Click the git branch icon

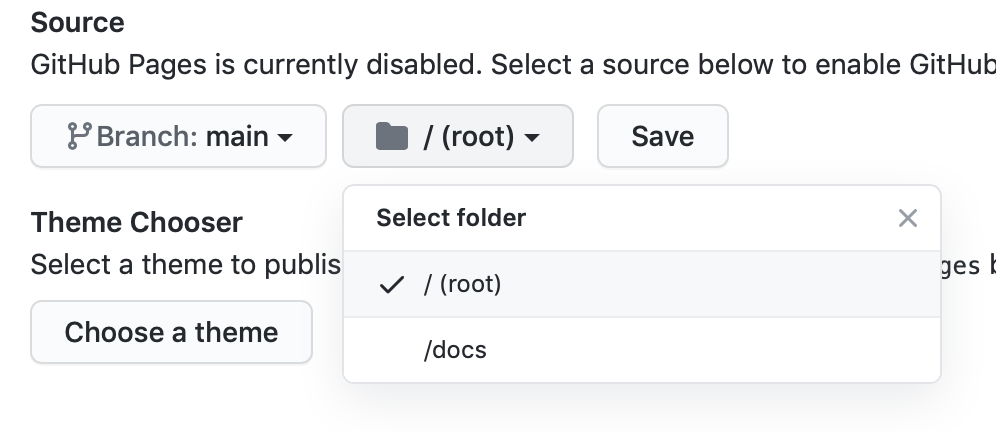tap(79, 136)
